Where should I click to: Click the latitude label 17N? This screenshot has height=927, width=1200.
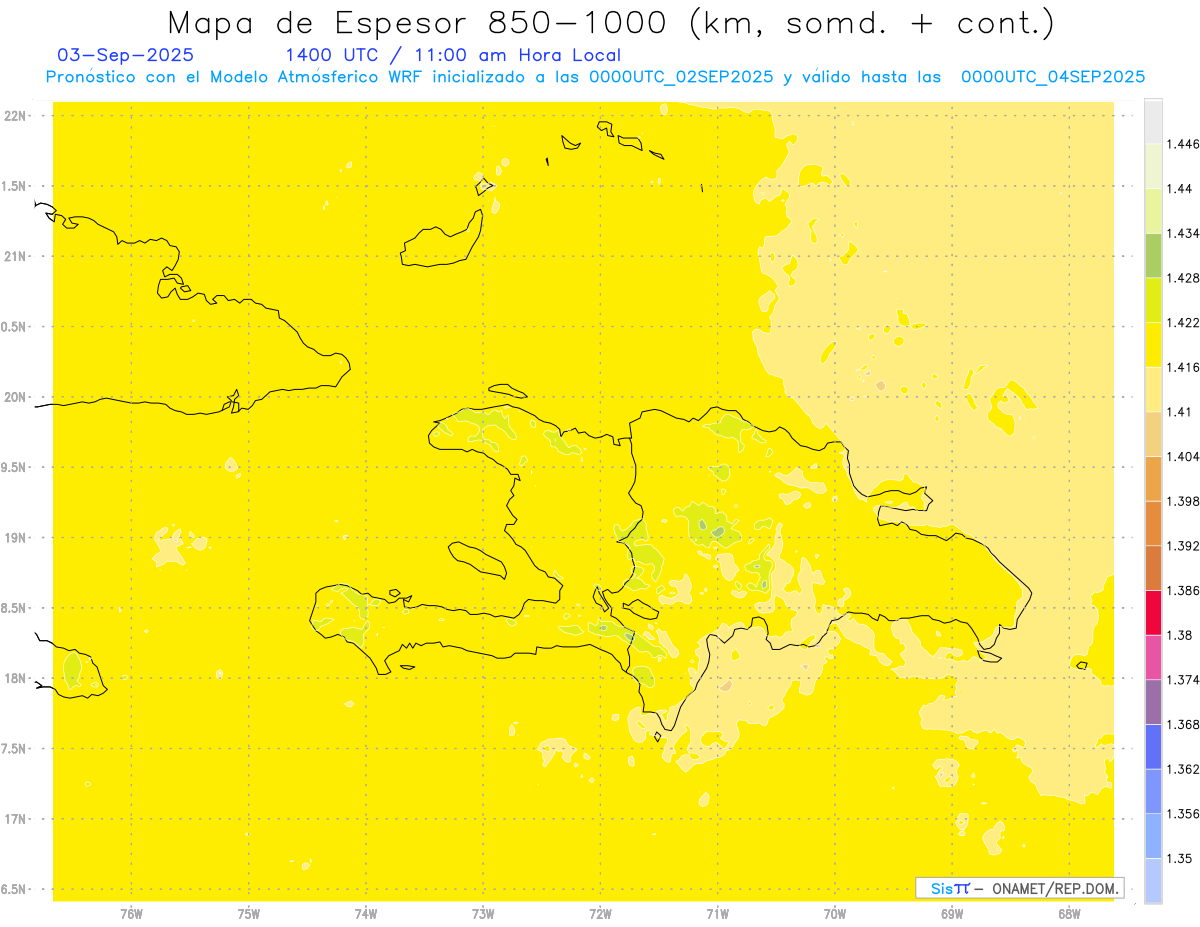click(15, 819)
